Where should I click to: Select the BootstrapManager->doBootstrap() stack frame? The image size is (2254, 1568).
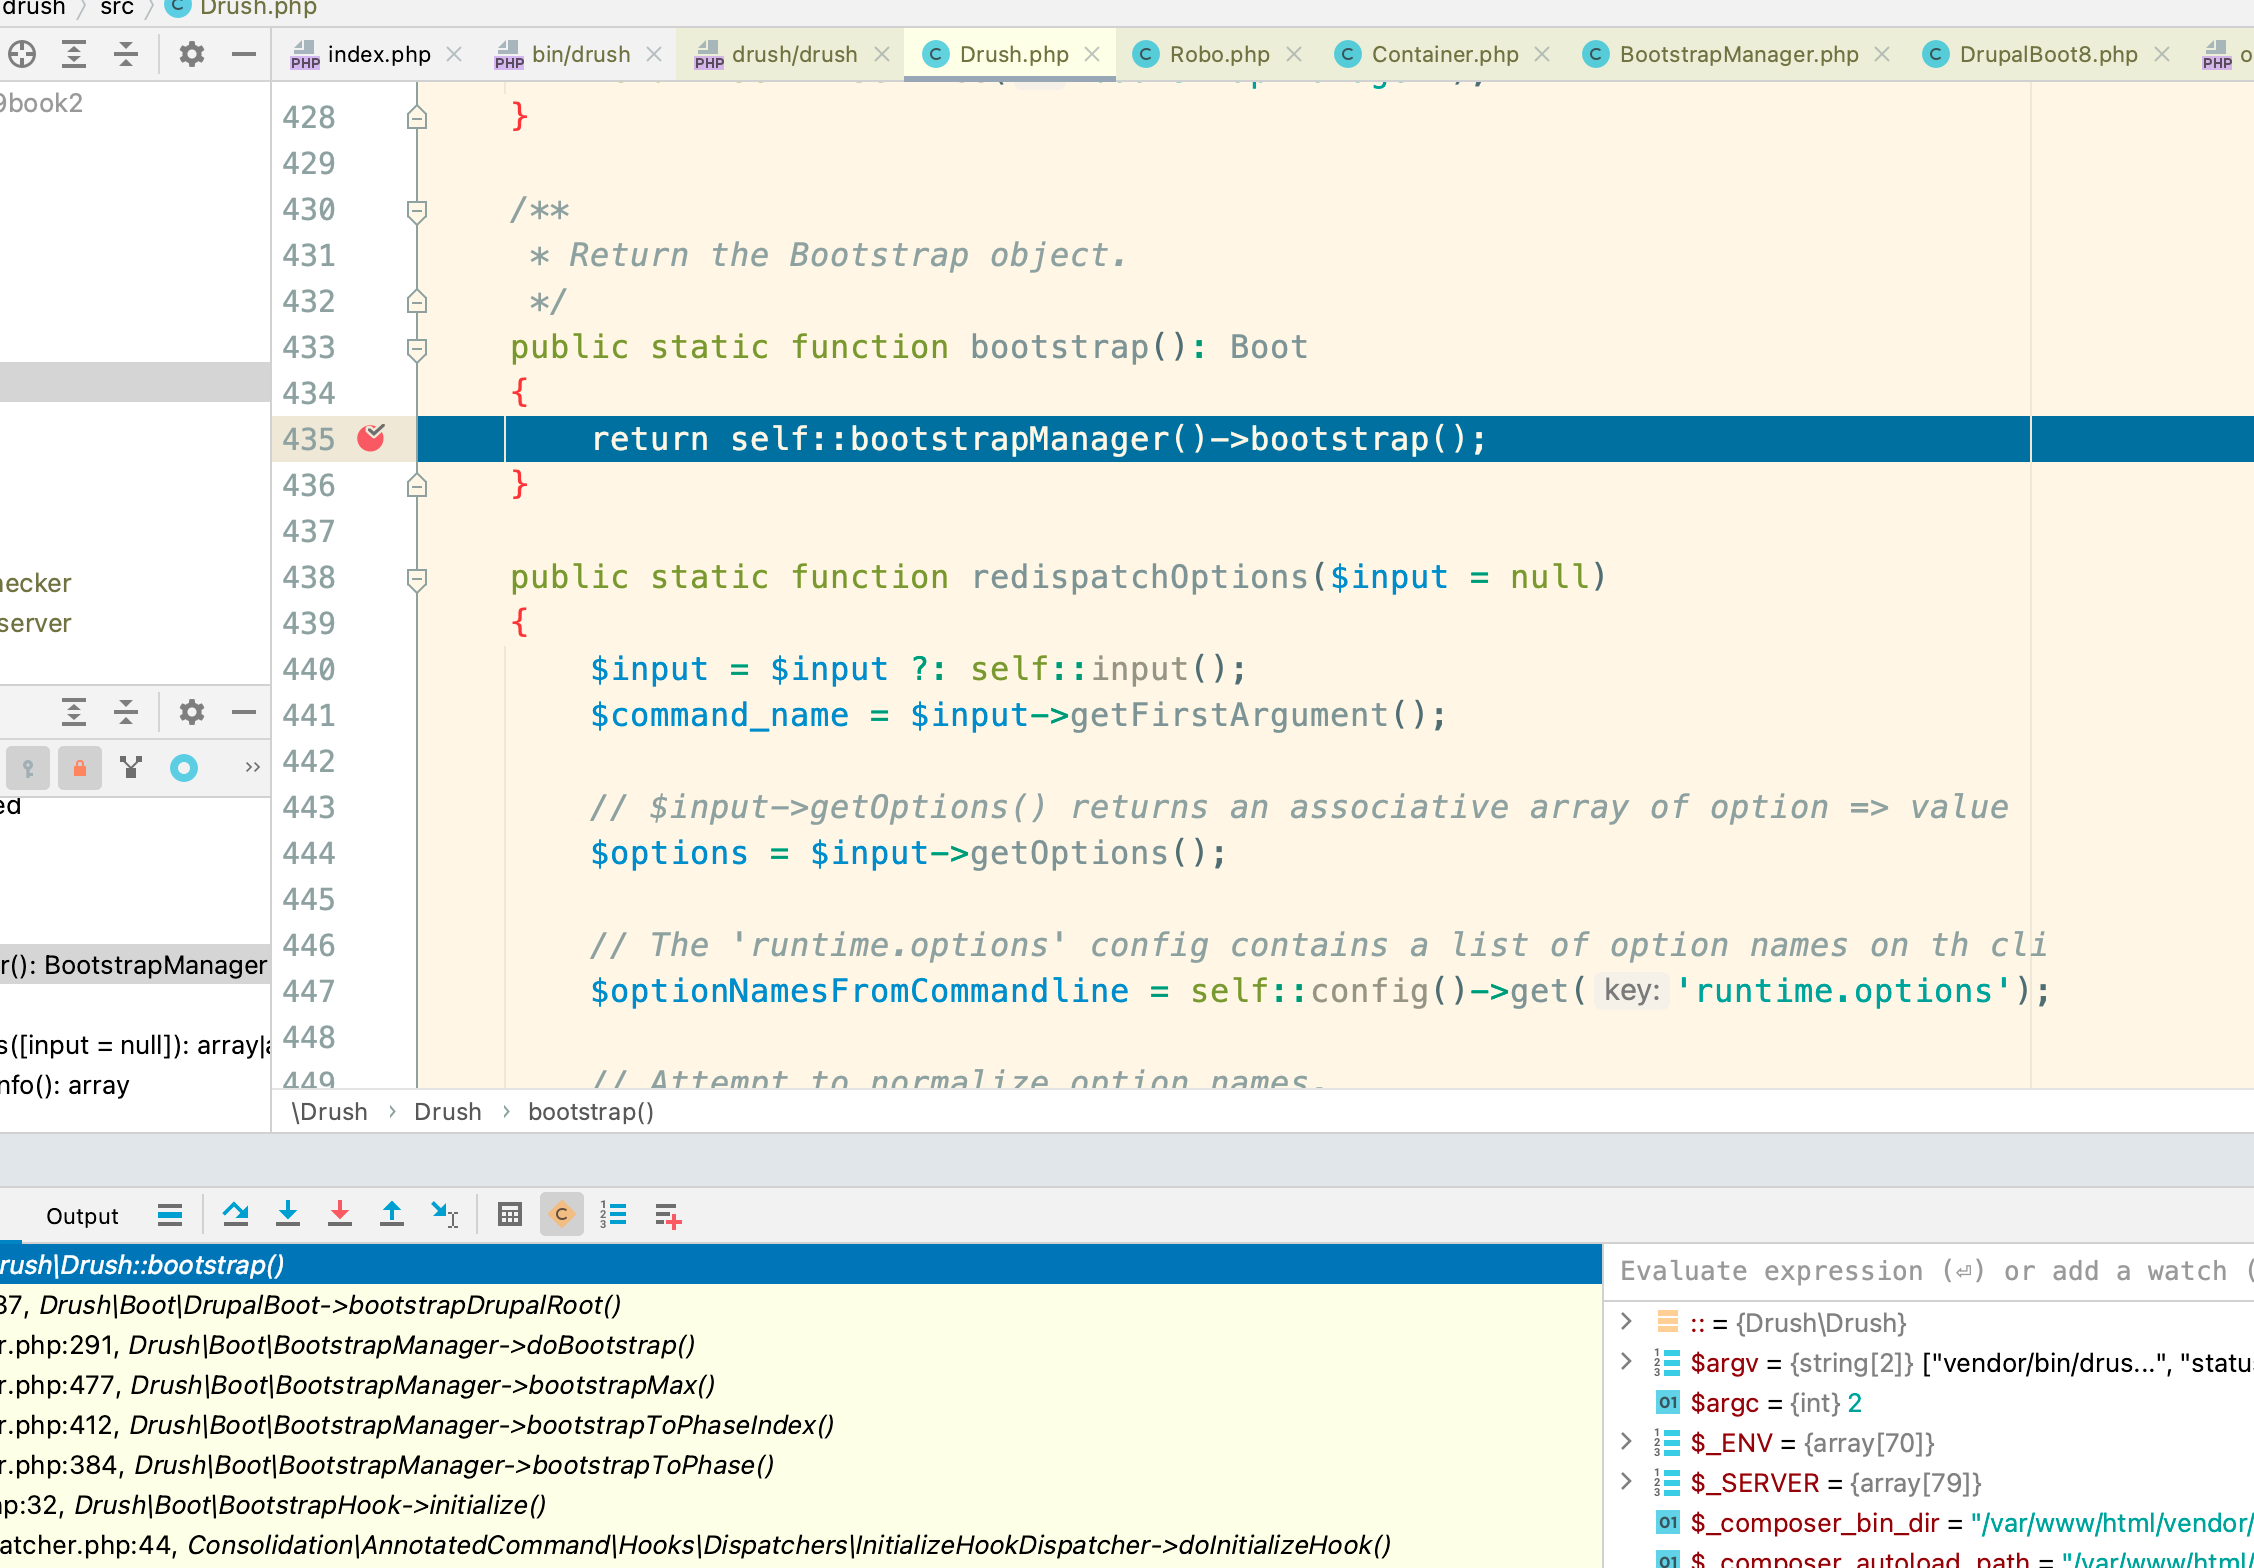coord(800,1345)
